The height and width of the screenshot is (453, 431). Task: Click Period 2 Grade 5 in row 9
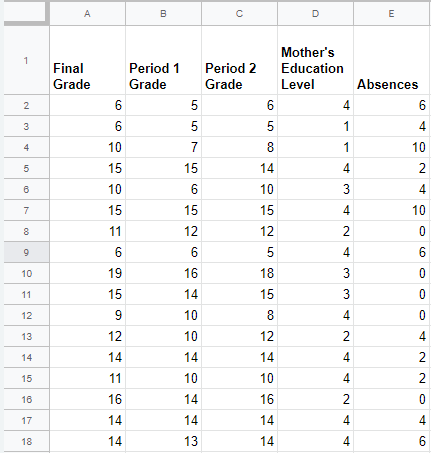point(239,252)
